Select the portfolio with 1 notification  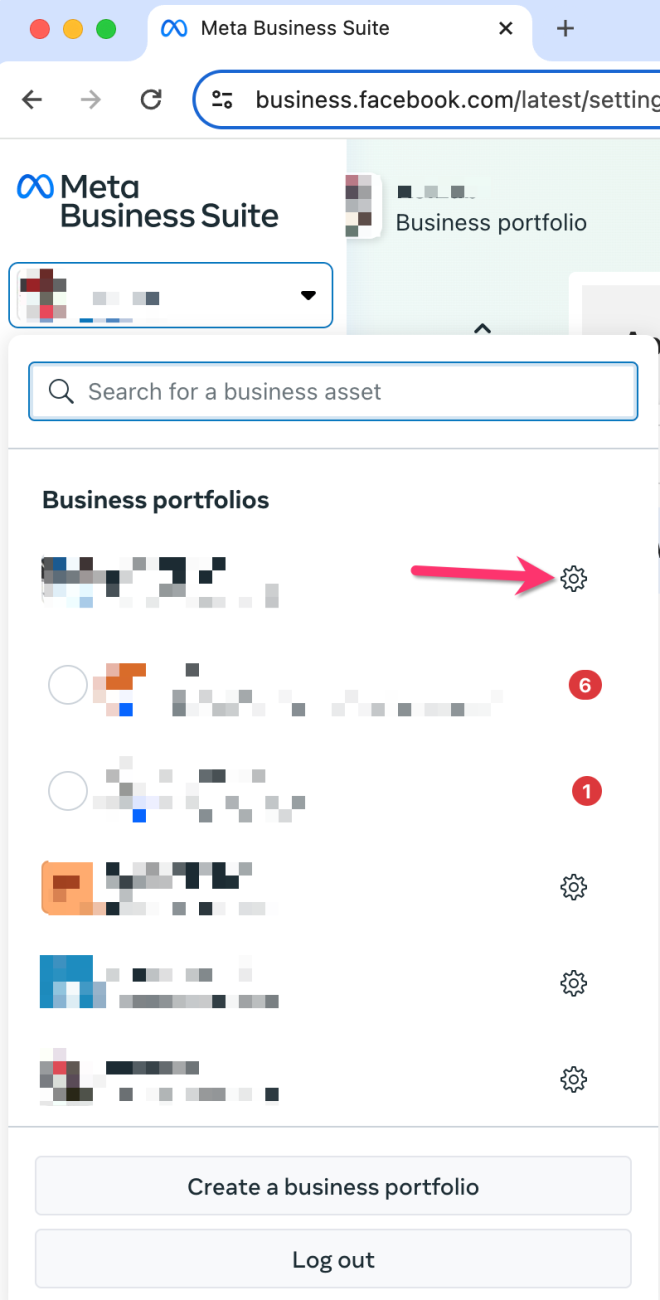click(68, 792)
